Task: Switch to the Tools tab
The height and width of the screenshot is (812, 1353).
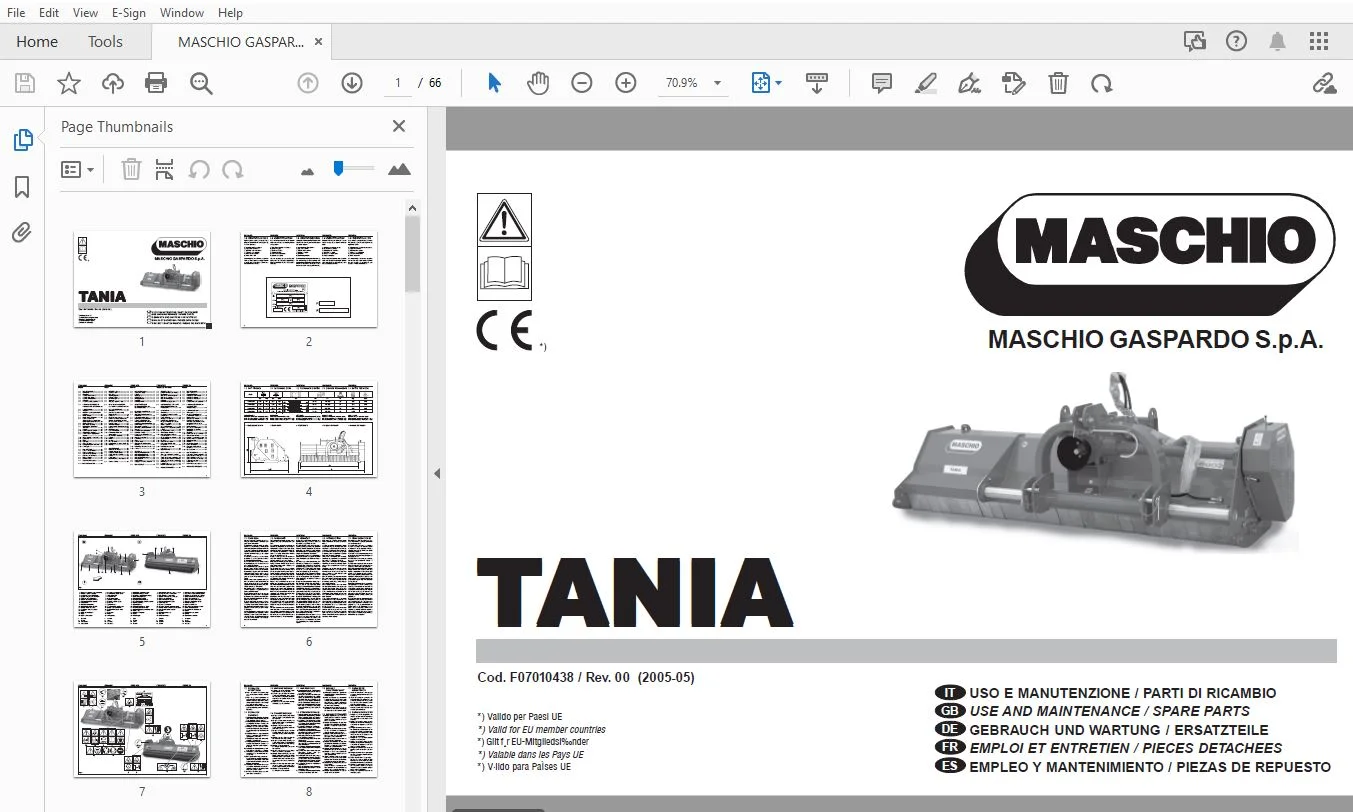Action: click(x=105, y=42)
